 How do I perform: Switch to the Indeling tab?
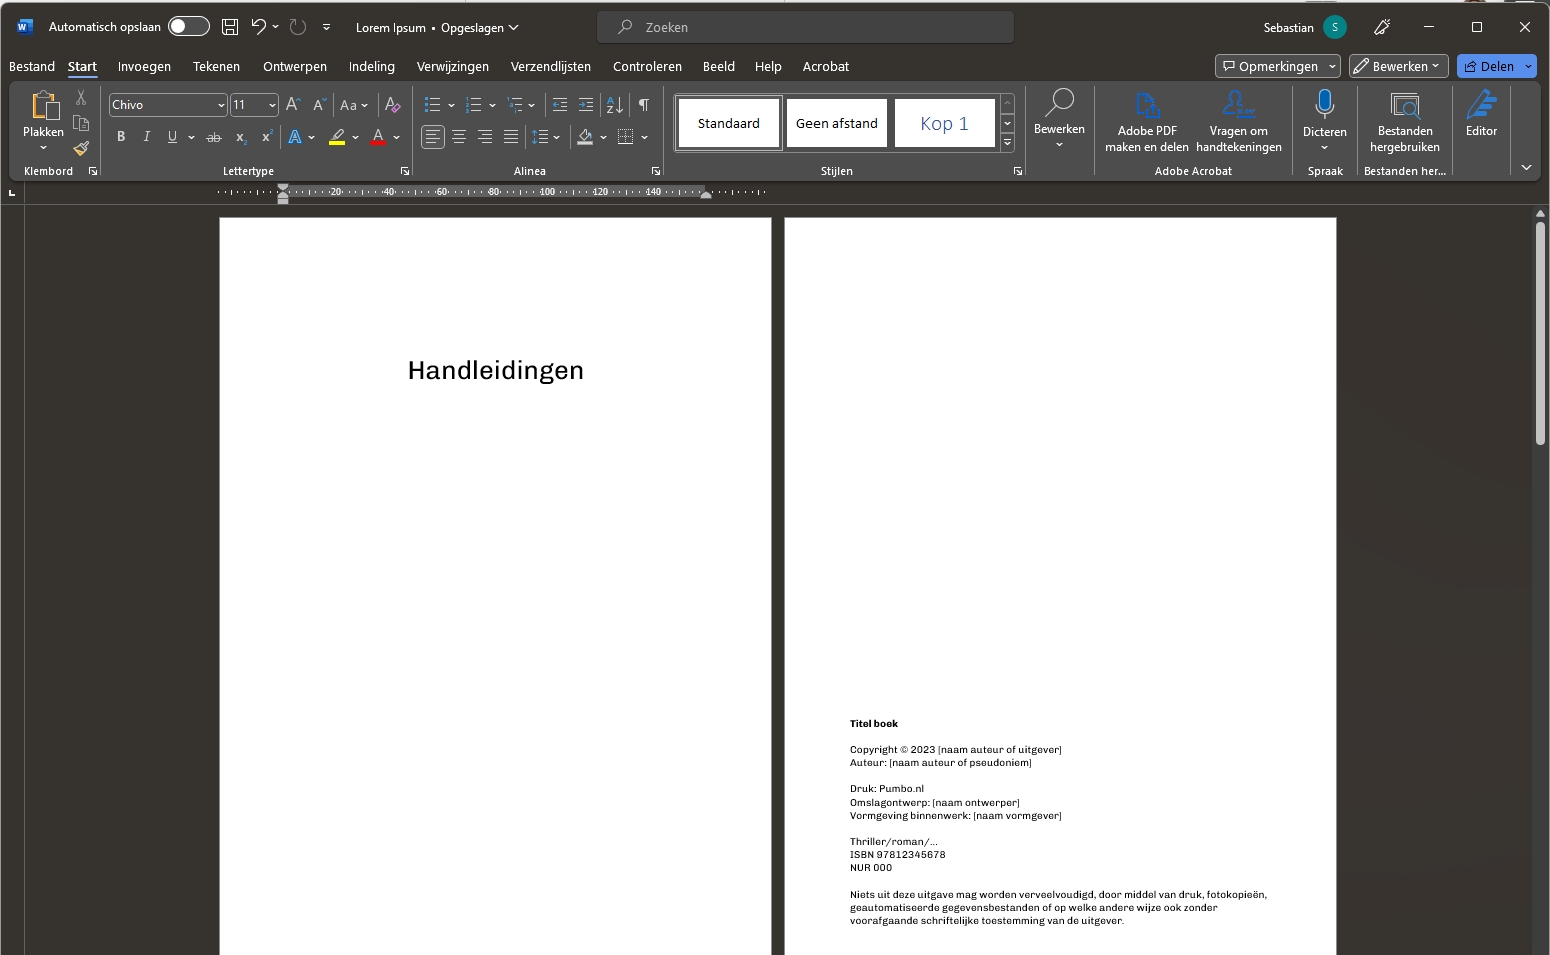(372, 66)
